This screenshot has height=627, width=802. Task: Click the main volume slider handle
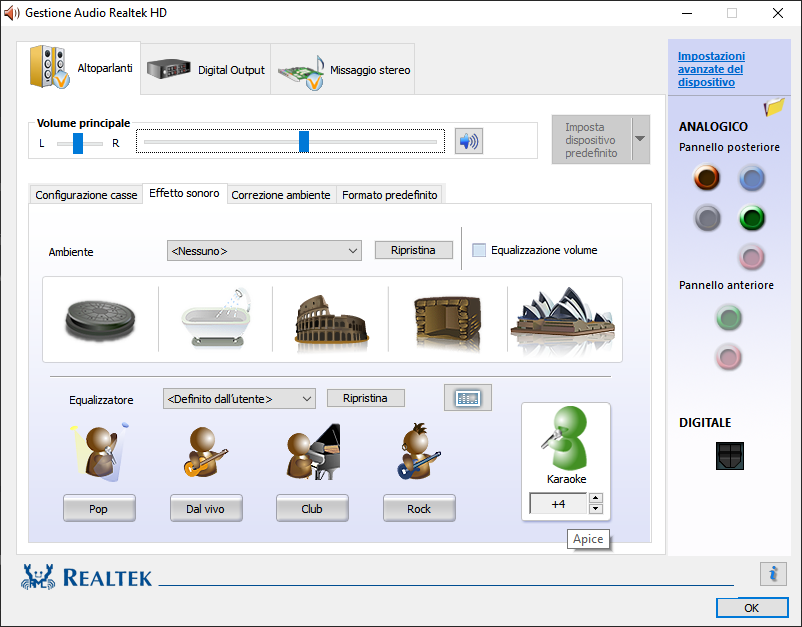tap(304, 142)
